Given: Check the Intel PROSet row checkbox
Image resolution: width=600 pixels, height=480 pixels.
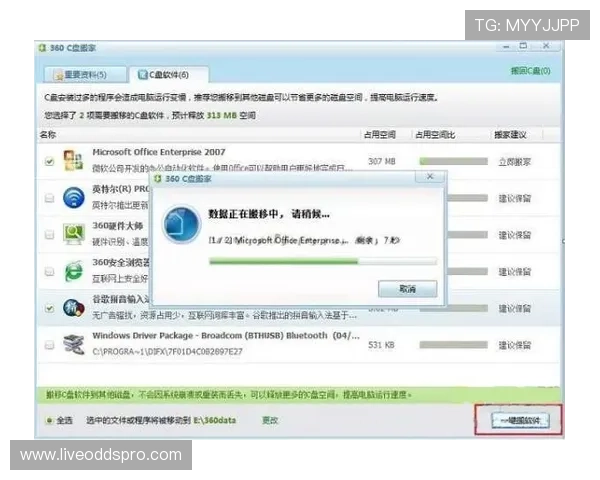Looking at the screenshot, I should point(49,198).
